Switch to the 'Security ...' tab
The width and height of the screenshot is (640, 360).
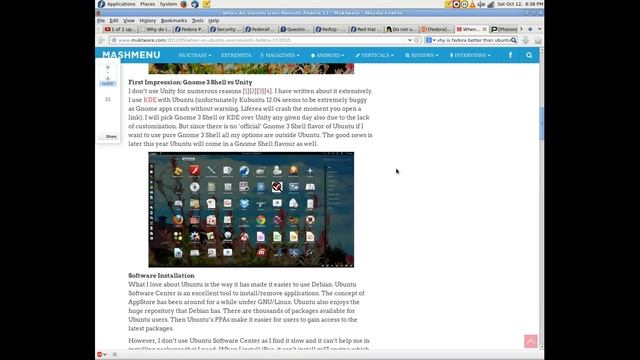[225, 29]
